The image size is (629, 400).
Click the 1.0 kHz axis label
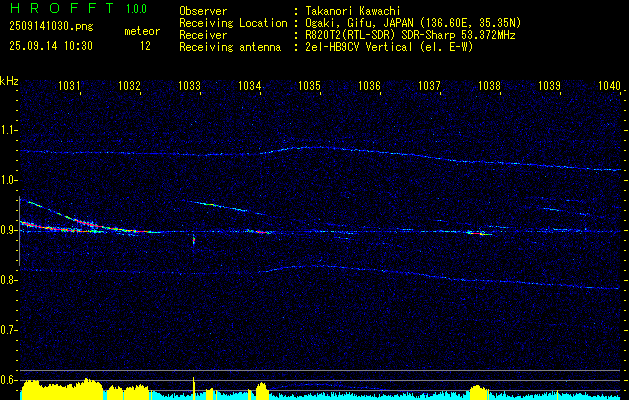point(8,180)
